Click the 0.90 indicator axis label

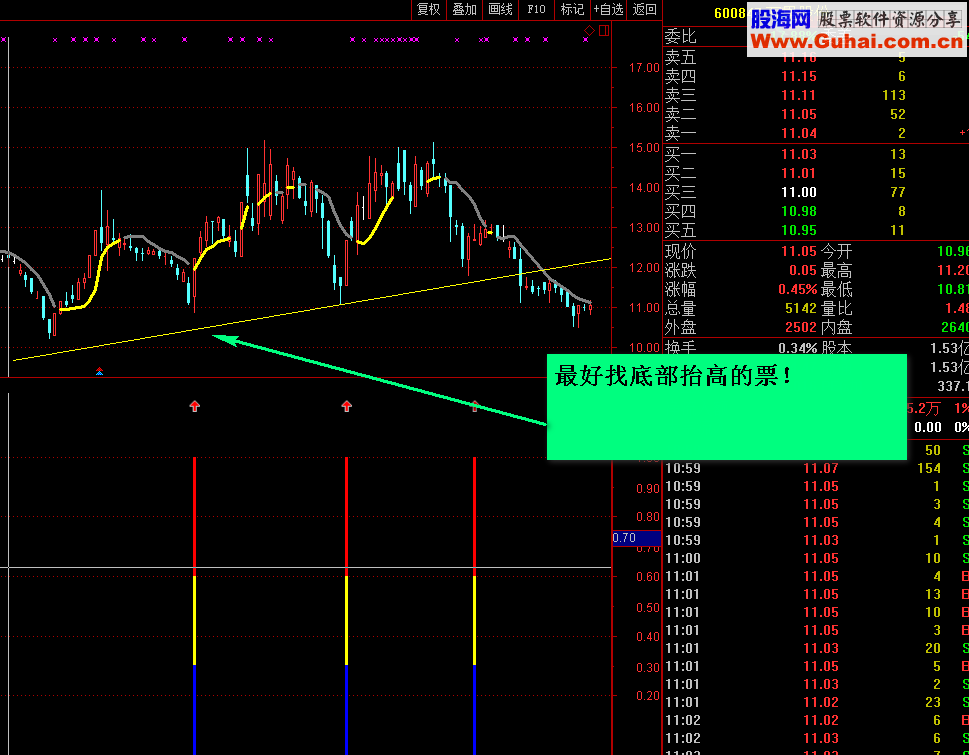[648, 489]
